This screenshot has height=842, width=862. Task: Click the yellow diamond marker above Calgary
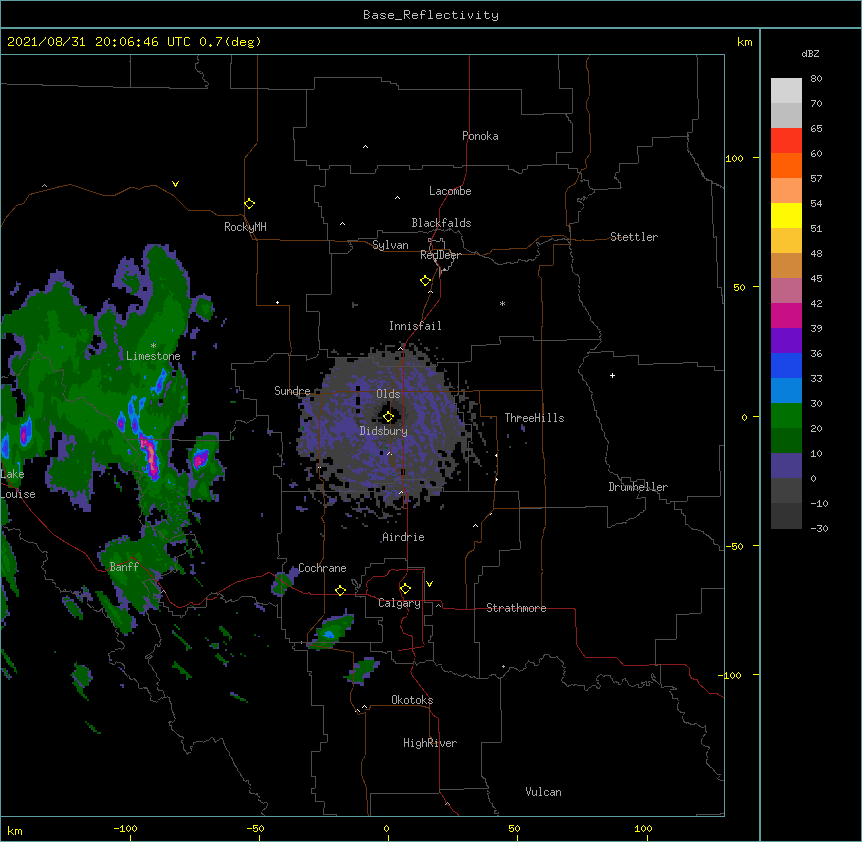405,589
